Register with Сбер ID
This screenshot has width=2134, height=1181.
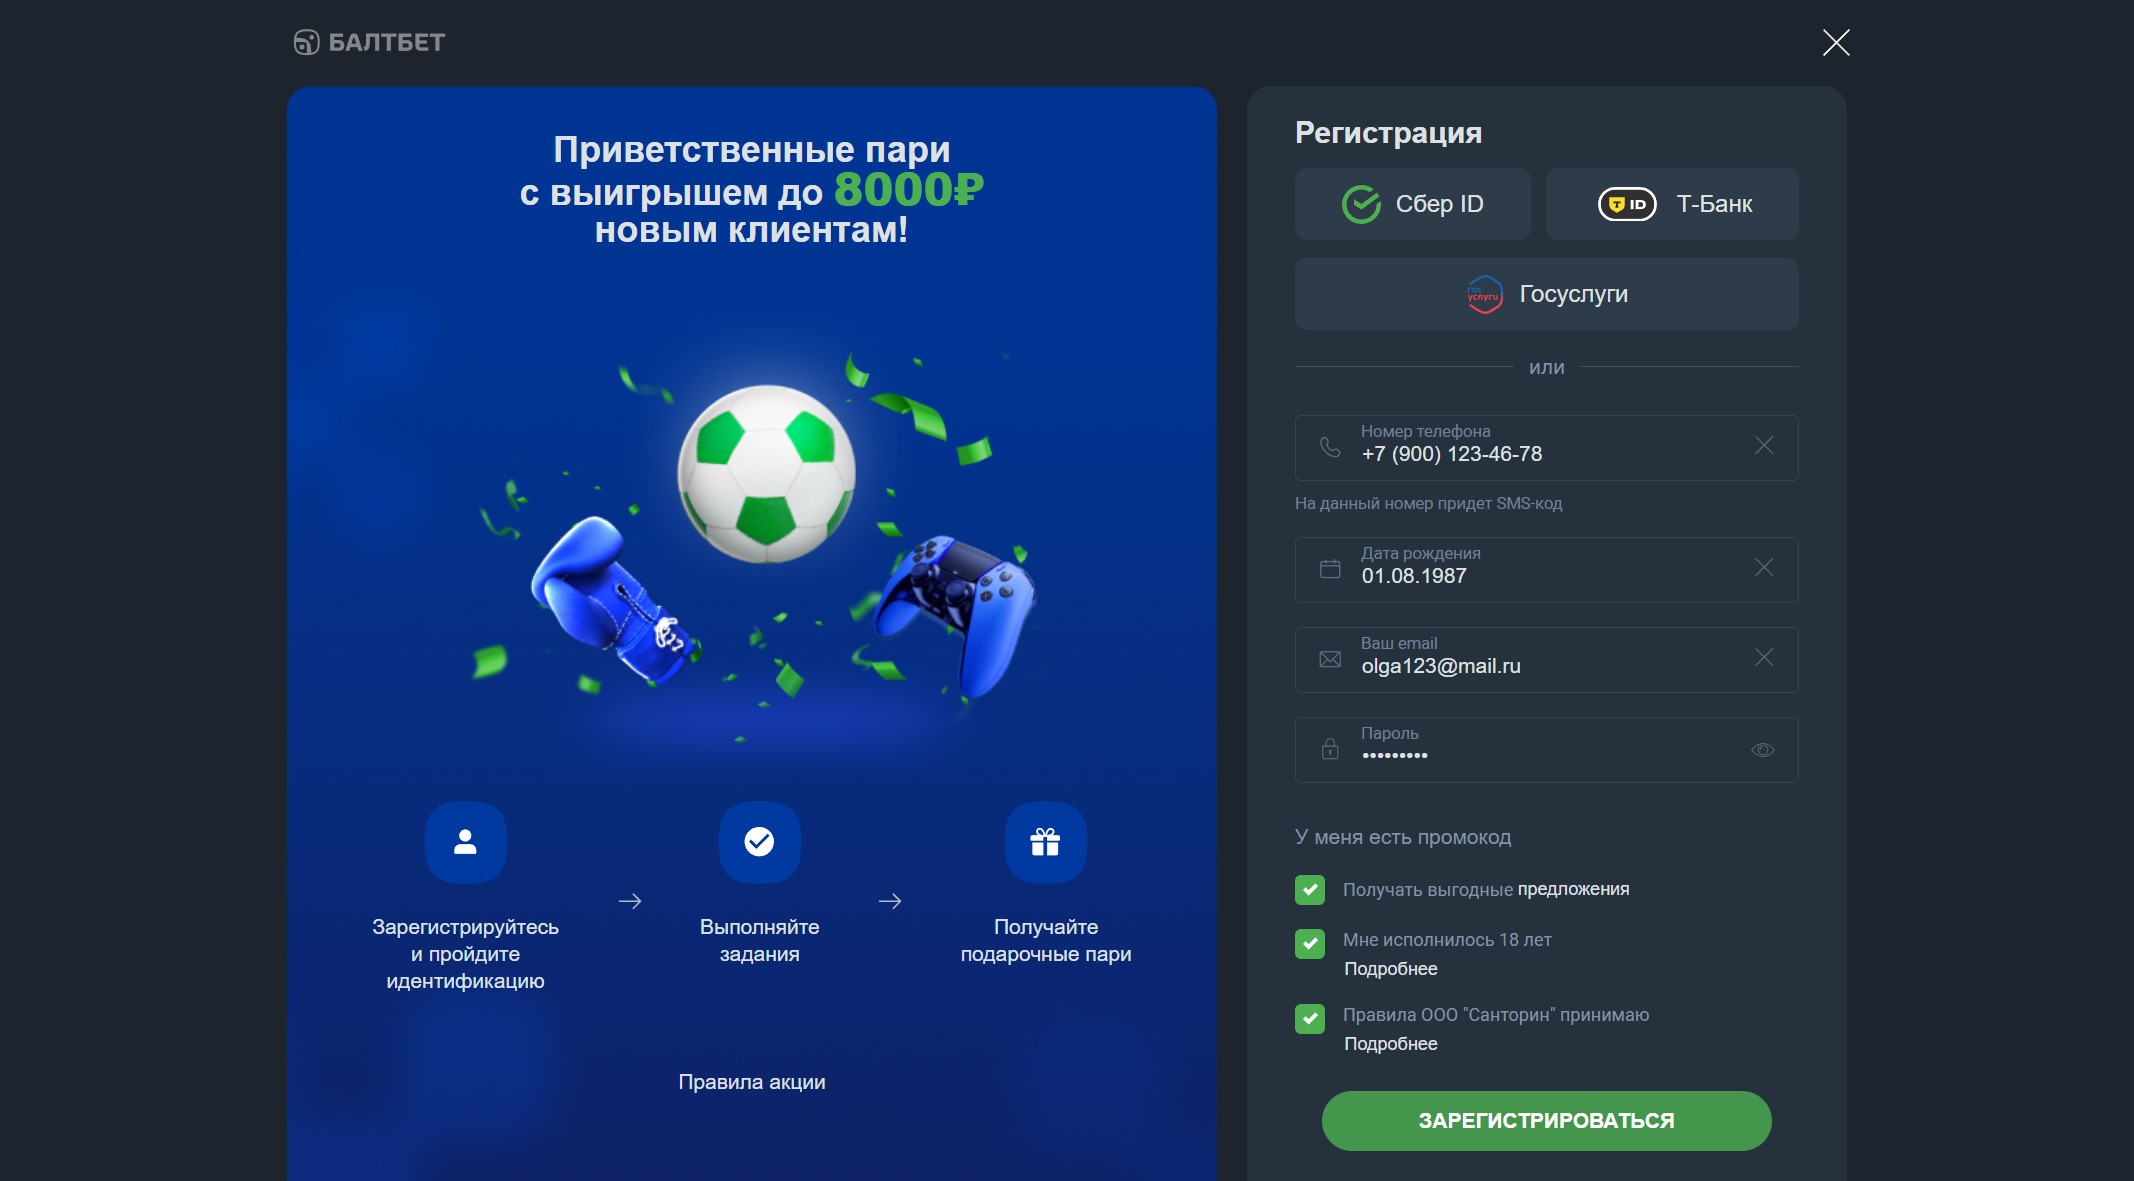pyautogui.click(x=1412, y=204)
